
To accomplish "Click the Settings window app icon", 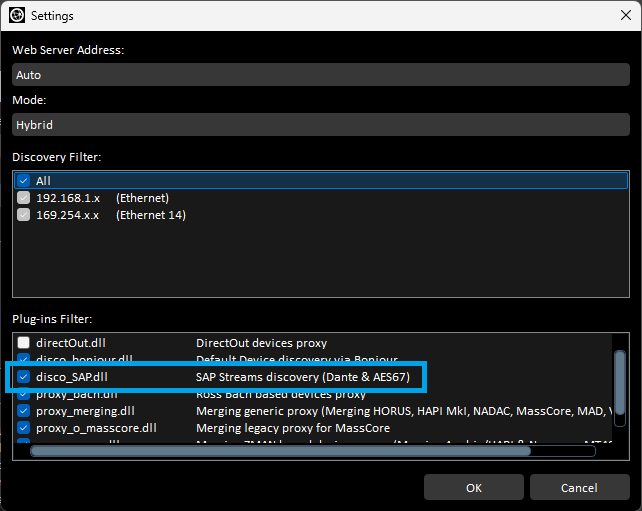I will (x=17, y=16).
